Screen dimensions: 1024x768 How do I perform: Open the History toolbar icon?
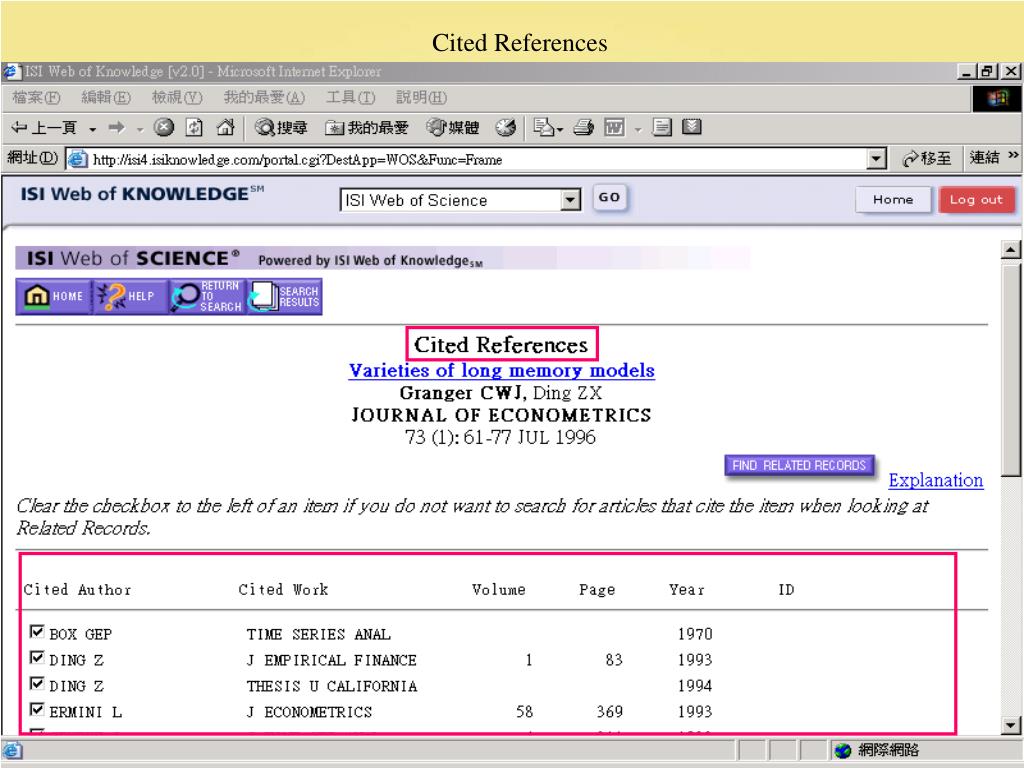[505, 127]
